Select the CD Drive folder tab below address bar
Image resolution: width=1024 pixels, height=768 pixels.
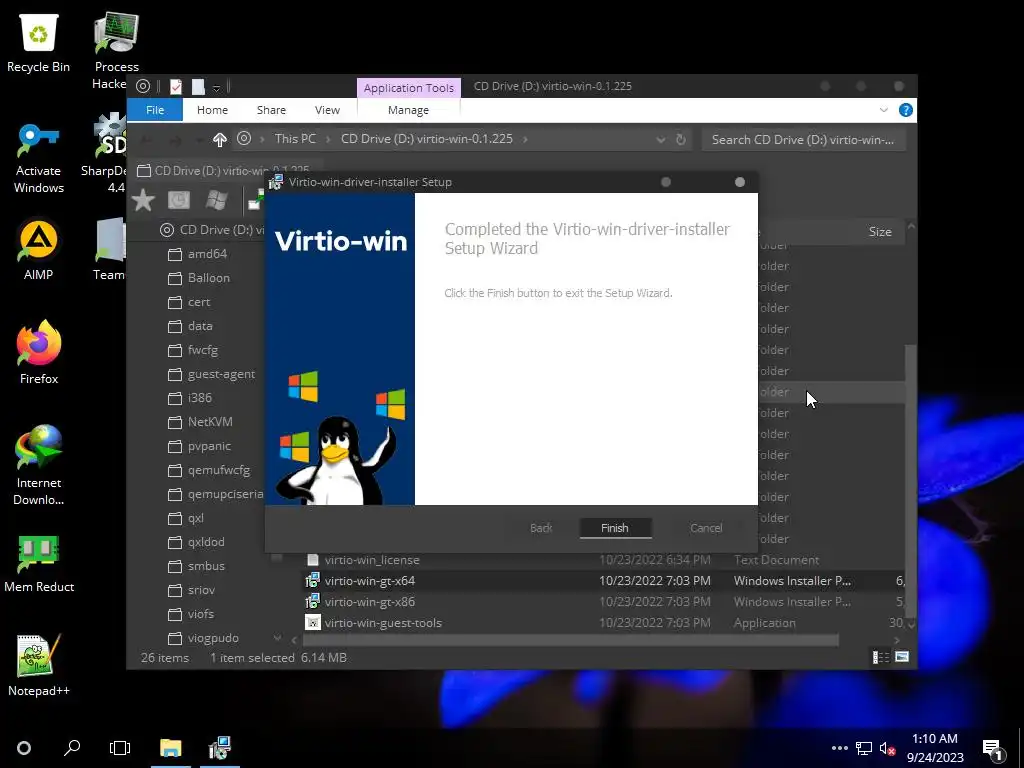[x=223, y=170]
